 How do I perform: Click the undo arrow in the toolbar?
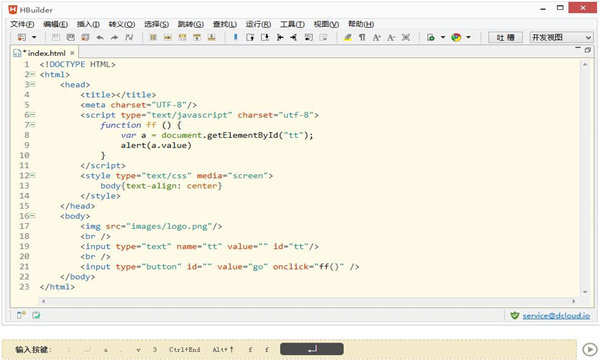[100, 37]
